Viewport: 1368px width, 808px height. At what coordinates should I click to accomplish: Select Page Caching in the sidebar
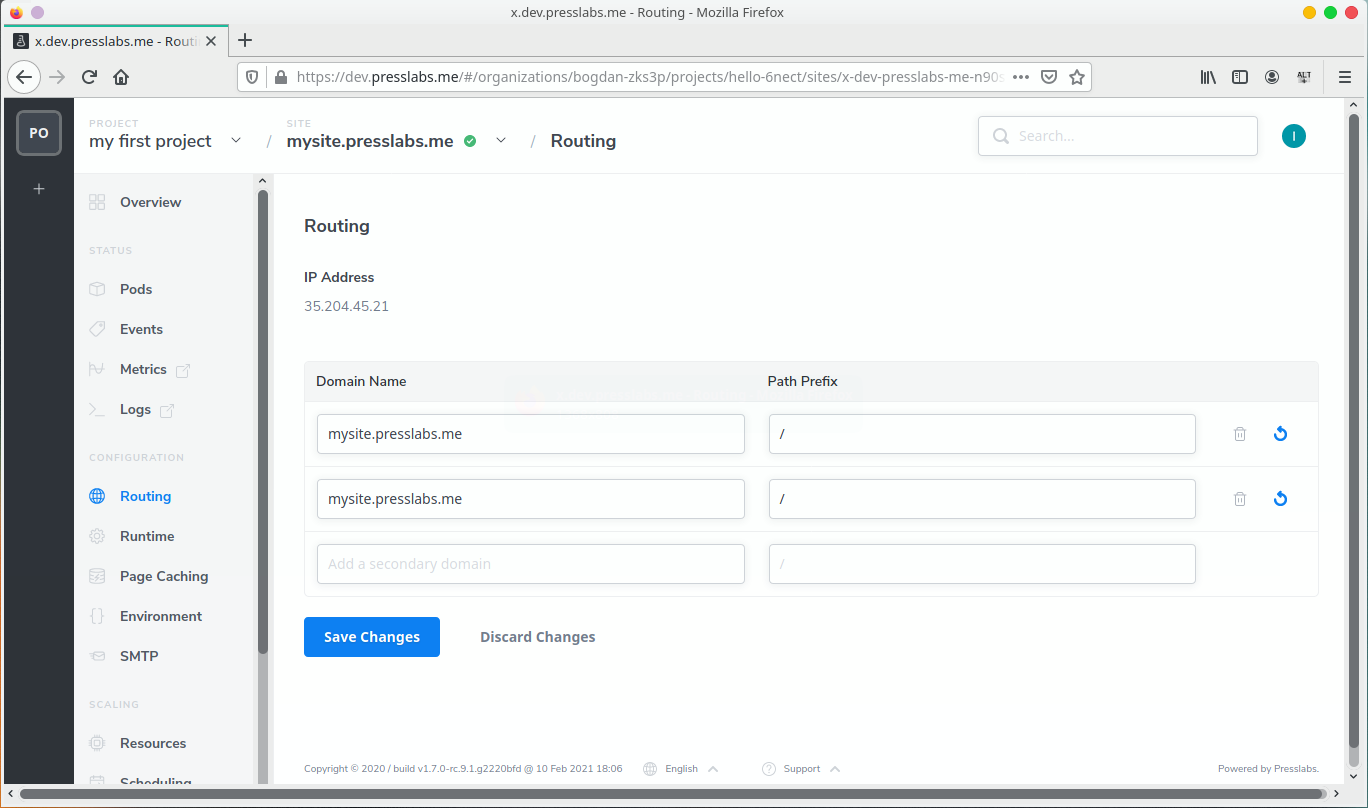(x=164, y=576)
